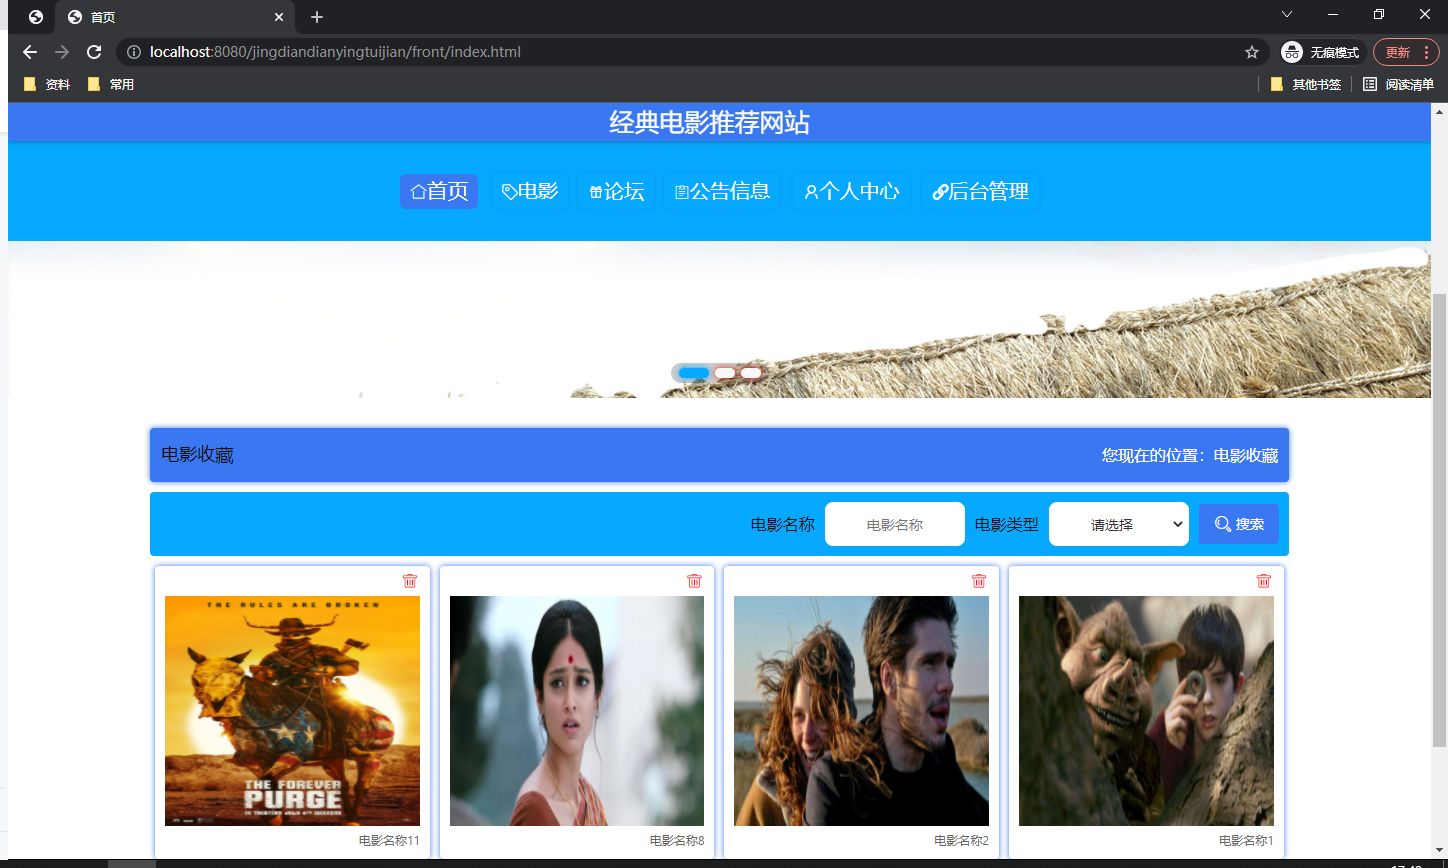This screenshot has width=1448, height=868.
Task: Open the tab search chevron
Action: pos(1287,14)
